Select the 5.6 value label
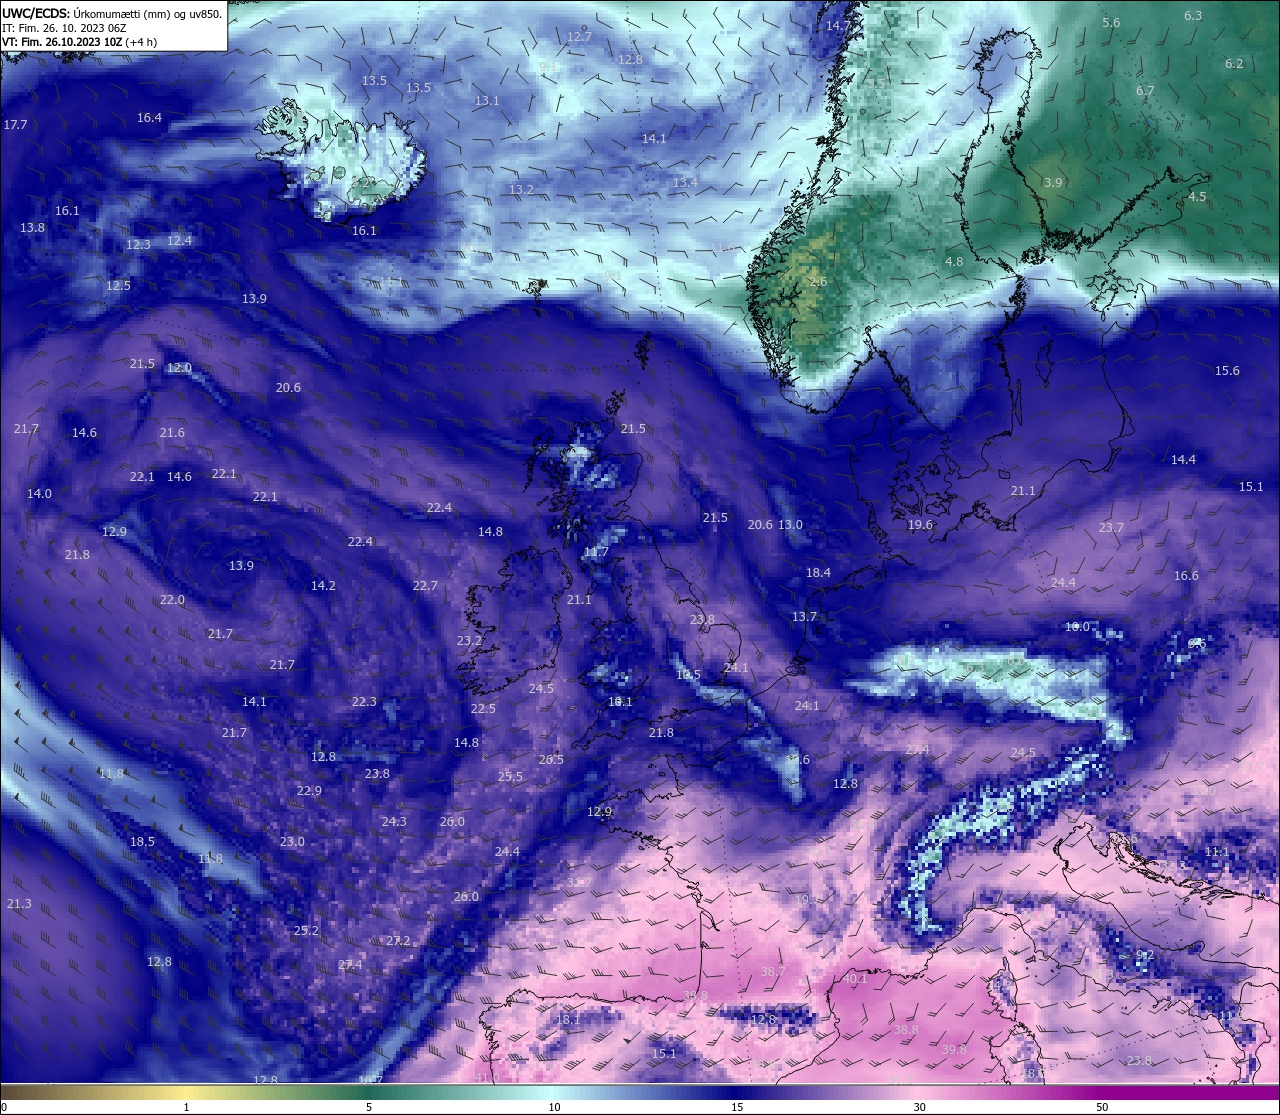Image resolution: width=1280 pixels, height=1115 pixels. (x=1111, y=23)
